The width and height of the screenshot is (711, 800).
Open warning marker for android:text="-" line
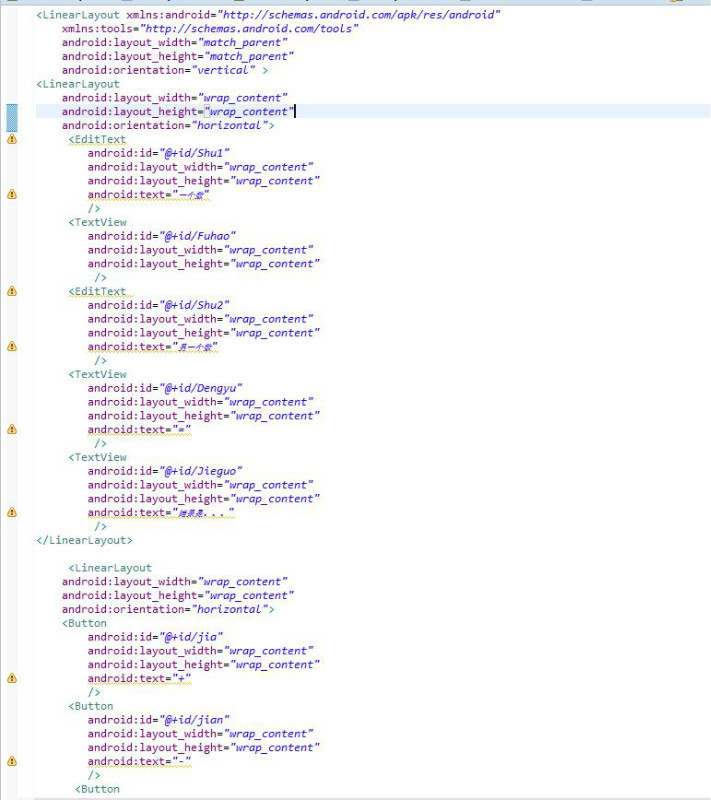click(12, 762)
